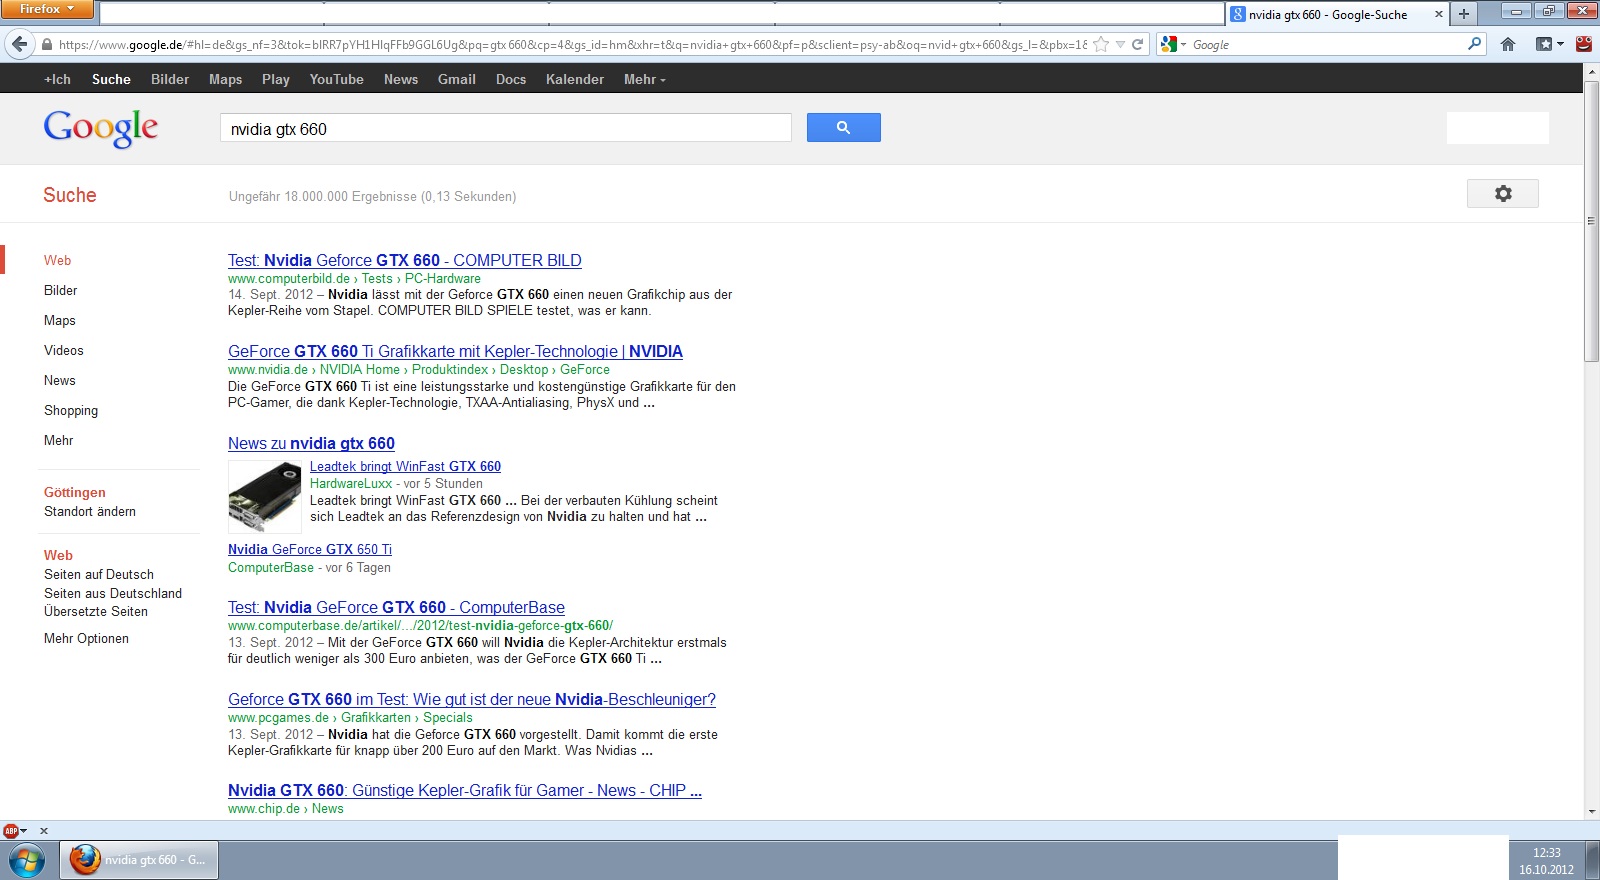Open +Ich in the Google bar
The image size is (1600, 880).
57,79
